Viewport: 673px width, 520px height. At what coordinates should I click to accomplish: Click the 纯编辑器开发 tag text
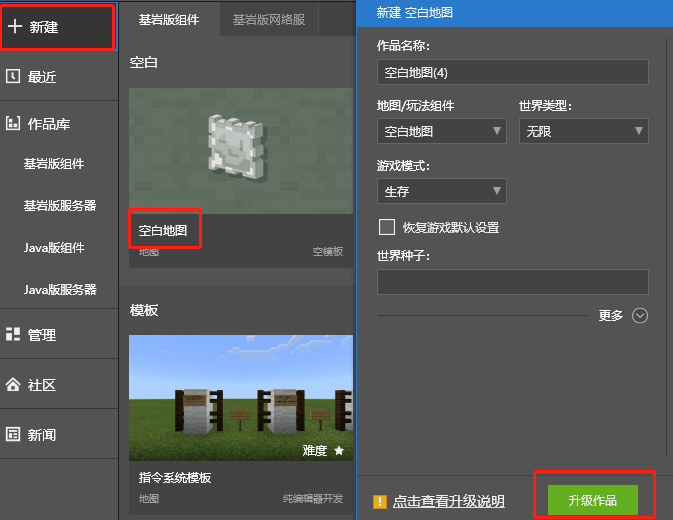(313, 499)
